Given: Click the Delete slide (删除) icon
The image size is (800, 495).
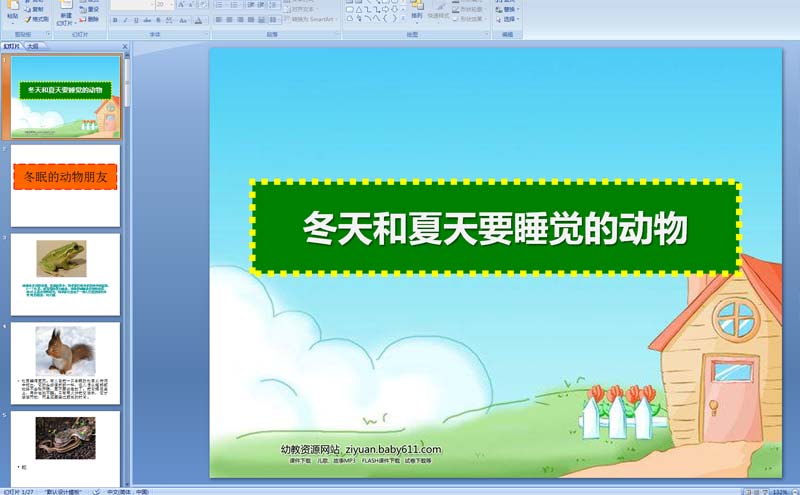Looking at the screenshot, I should (92, 19).
